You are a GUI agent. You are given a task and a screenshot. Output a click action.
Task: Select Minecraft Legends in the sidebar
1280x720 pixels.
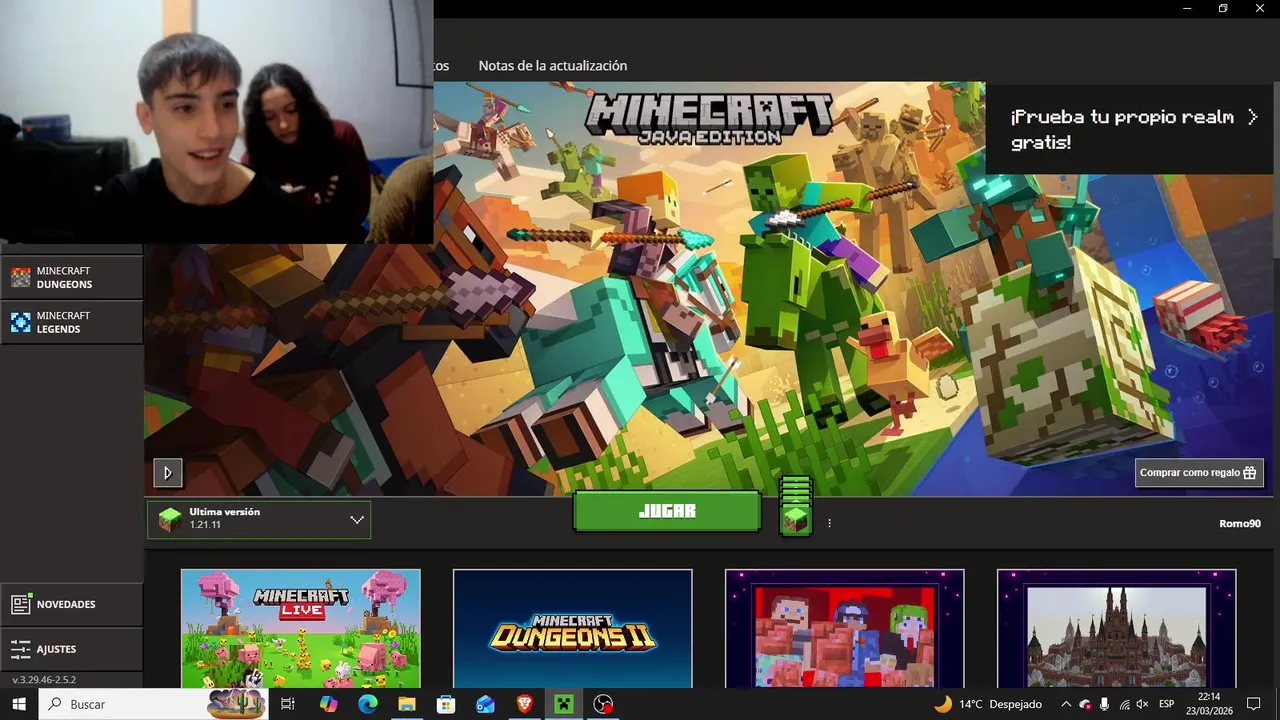point(72,322)
